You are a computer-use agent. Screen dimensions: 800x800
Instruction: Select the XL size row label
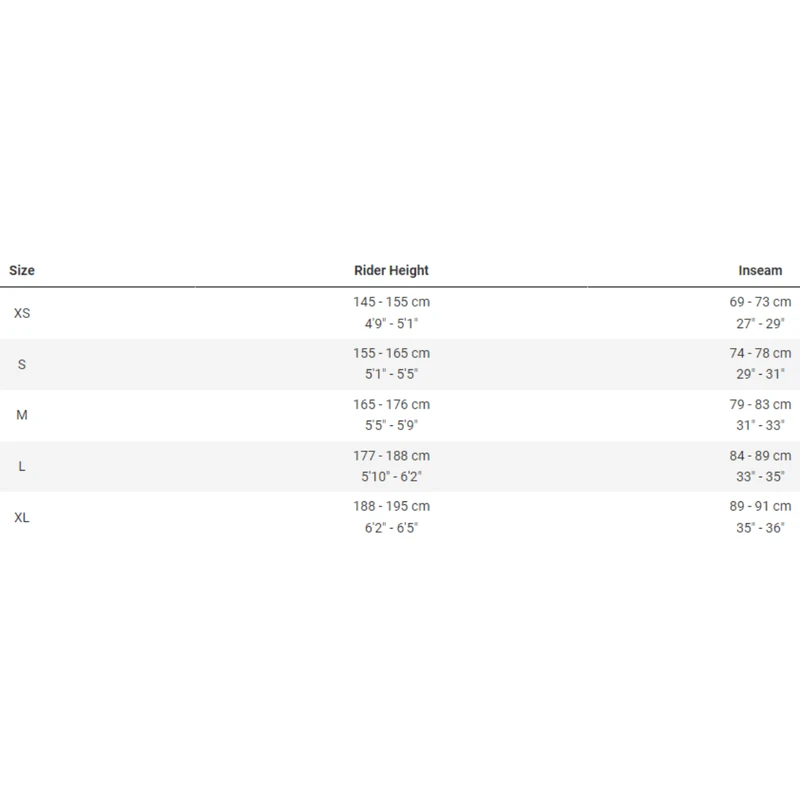point(22,518)
